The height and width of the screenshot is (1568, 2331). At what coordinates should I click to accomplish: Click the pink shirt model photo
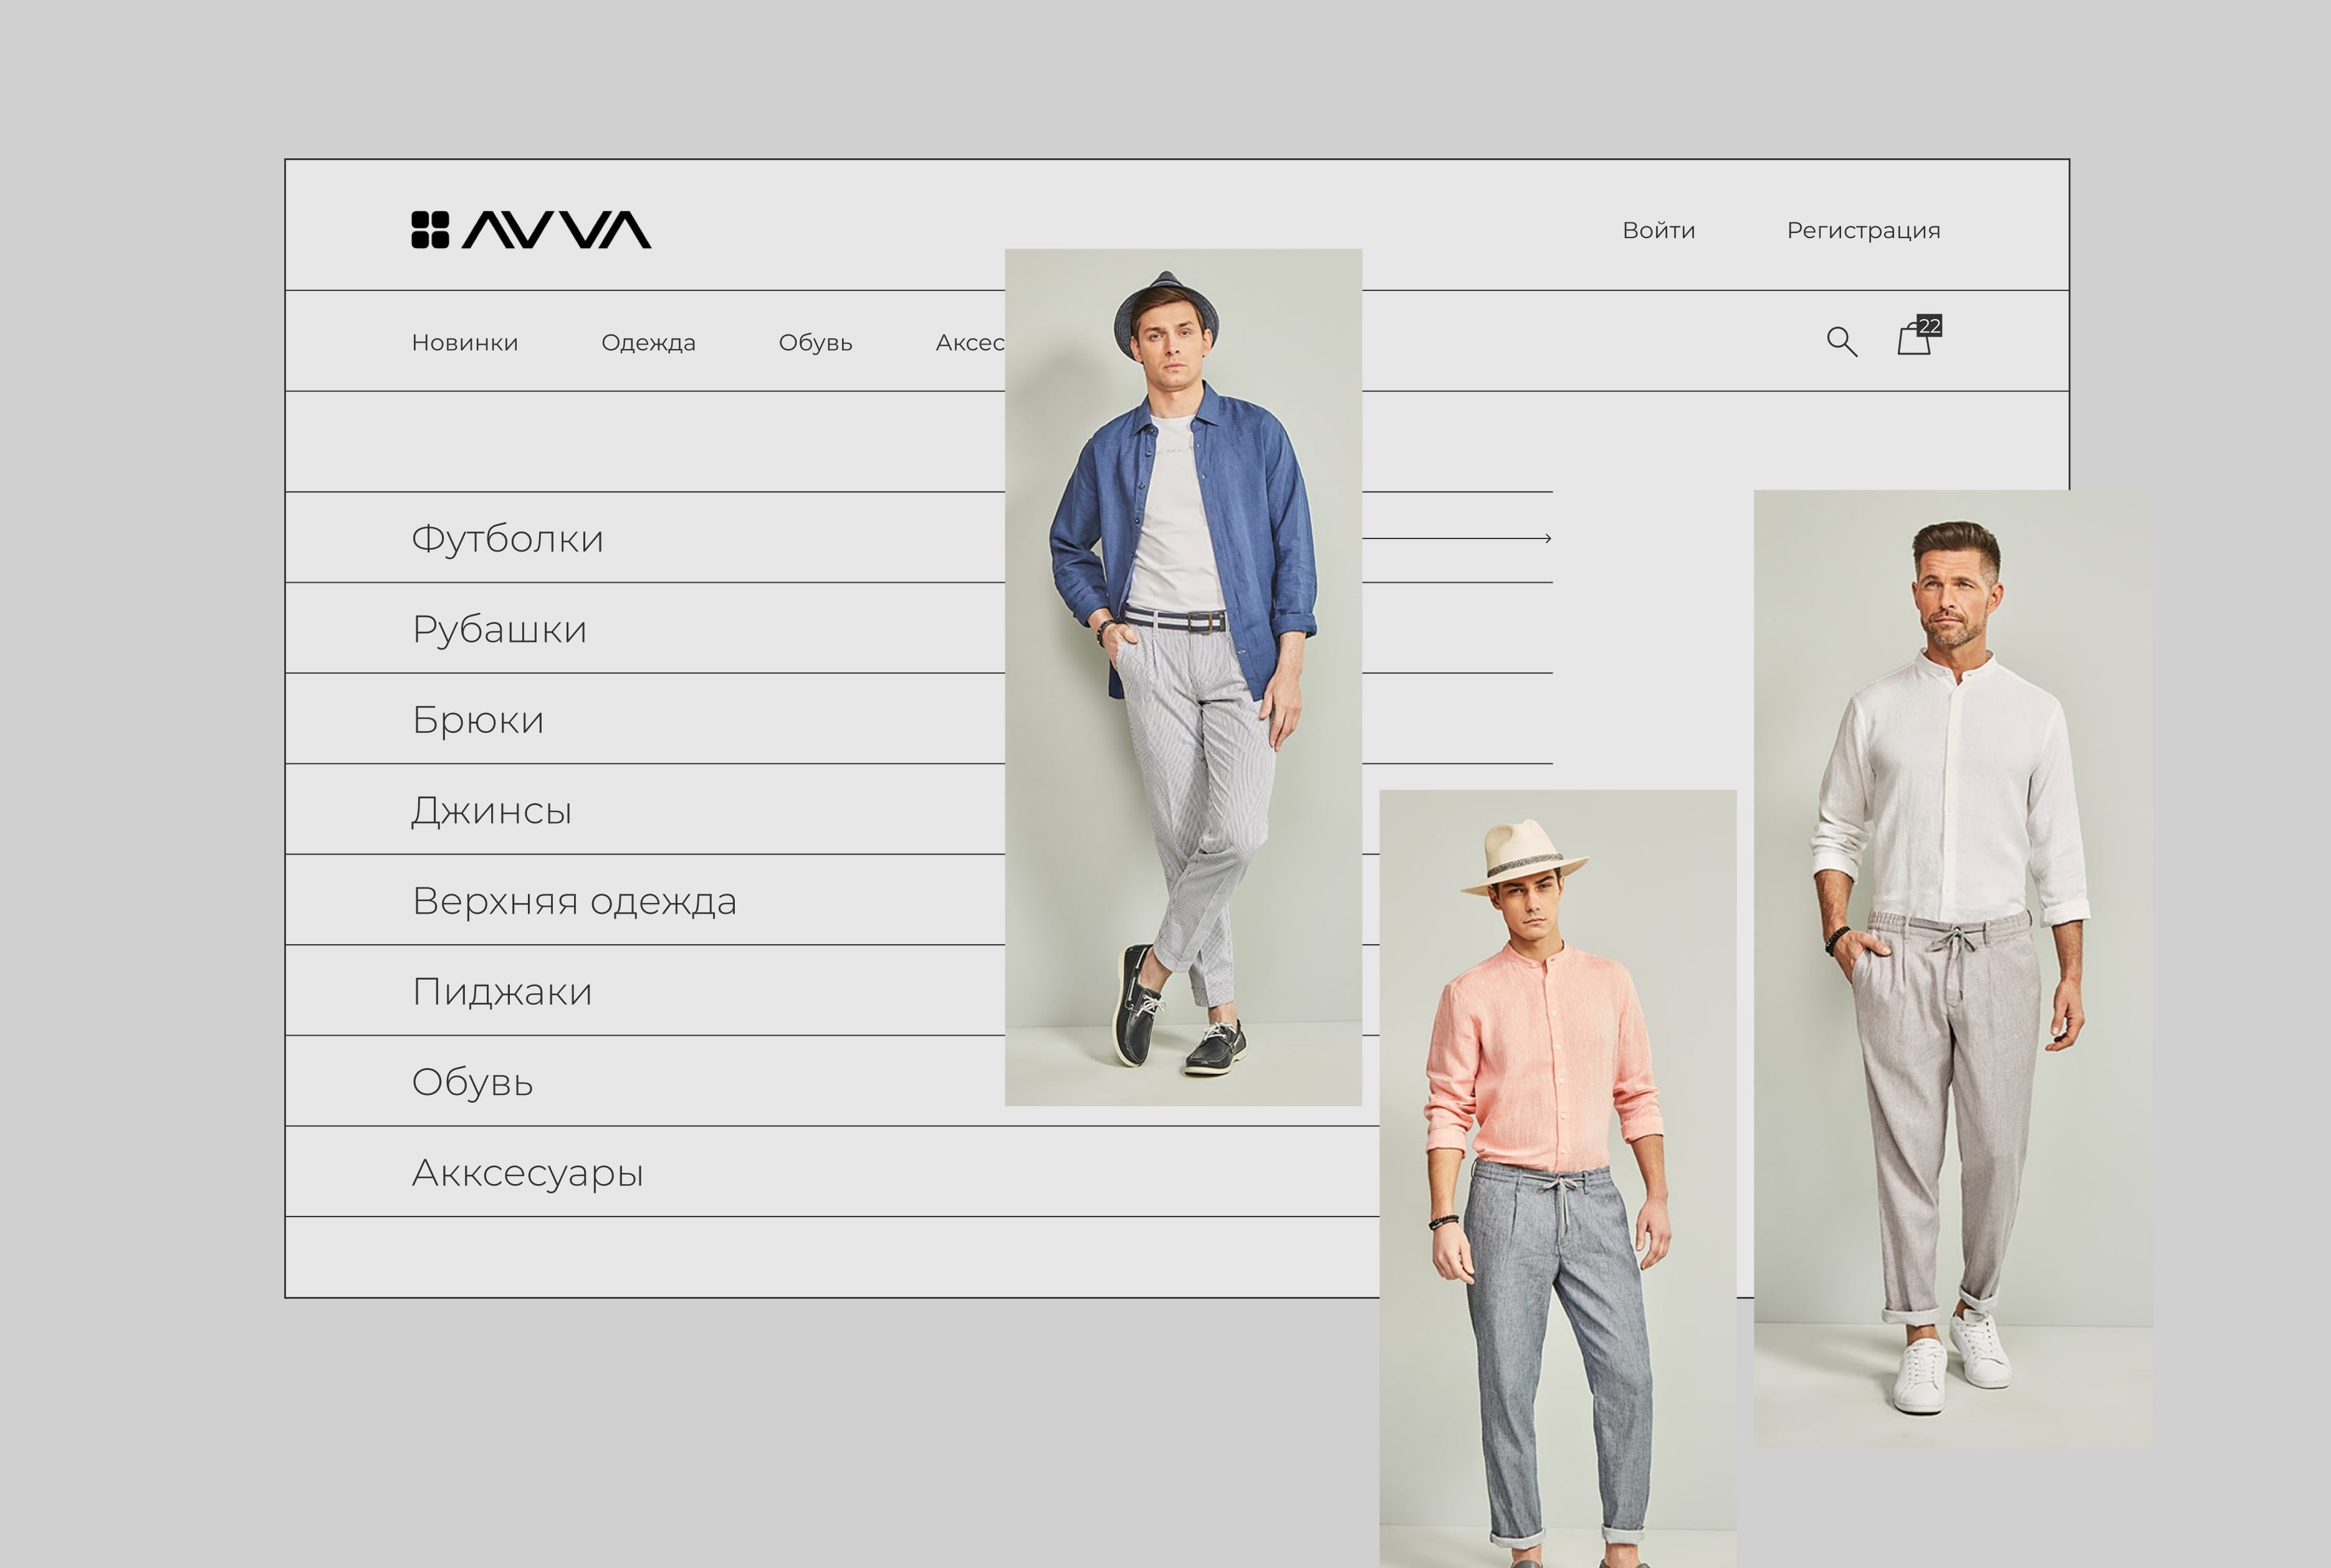[1558, 1178]
